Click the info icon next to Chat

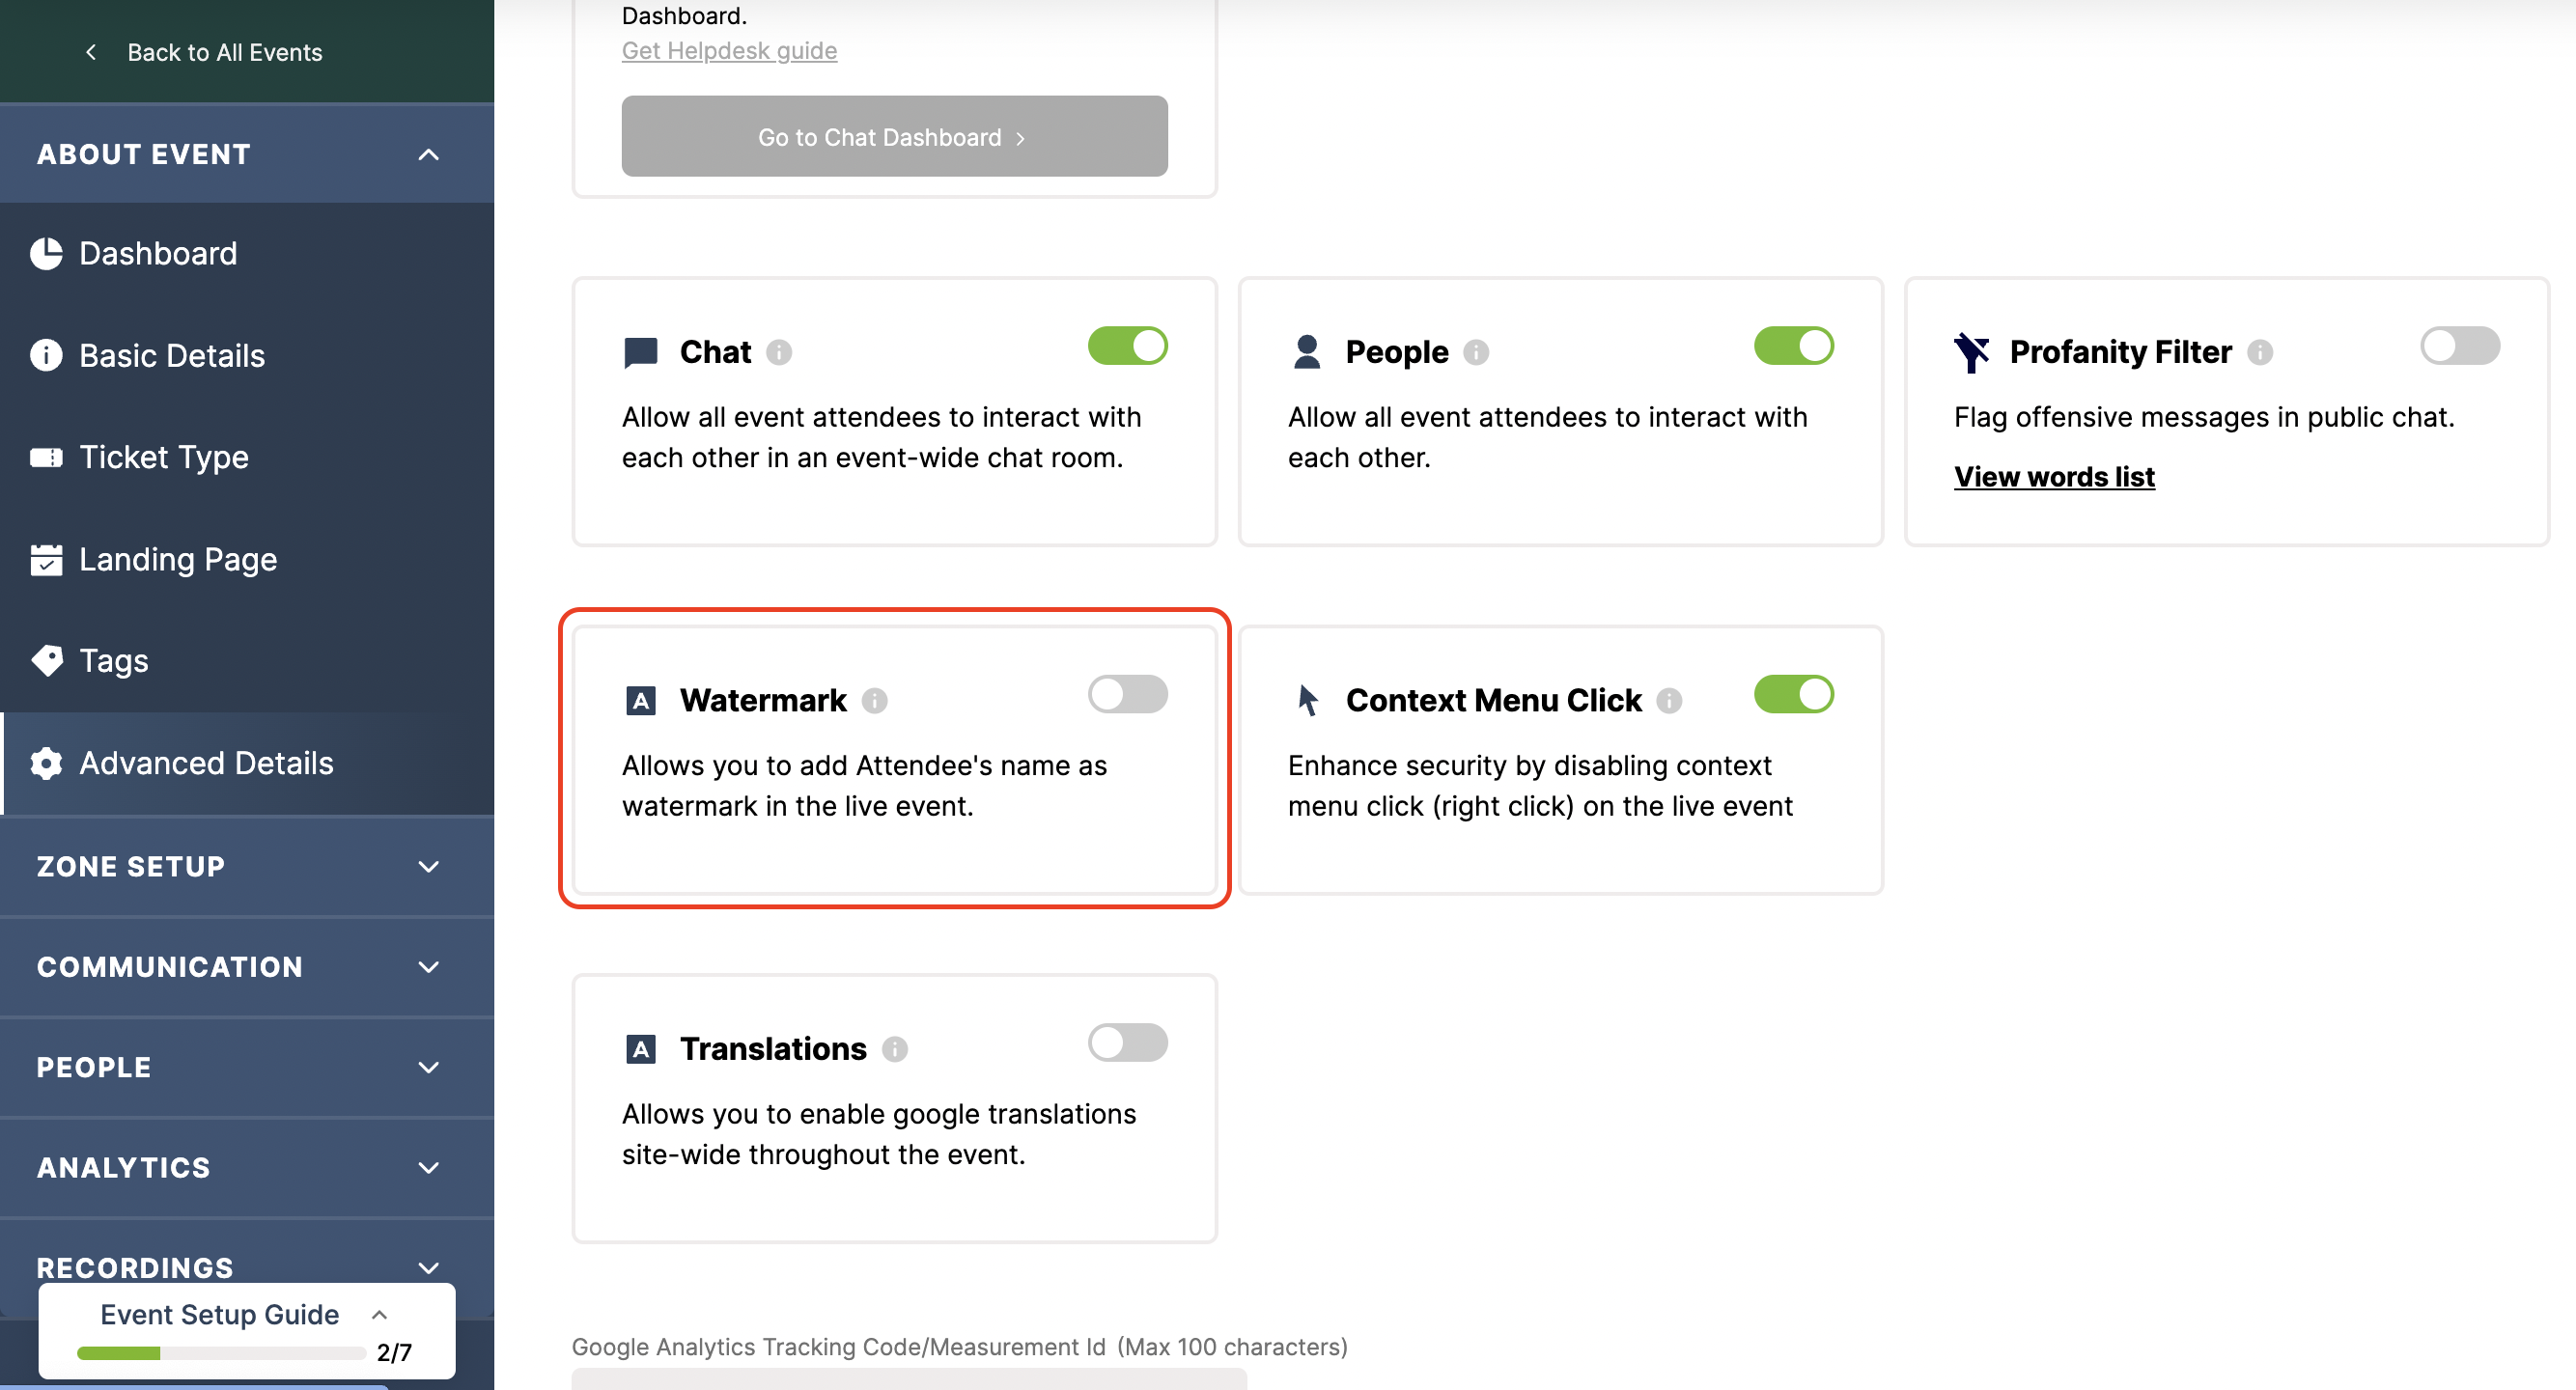tap(779, 352)
